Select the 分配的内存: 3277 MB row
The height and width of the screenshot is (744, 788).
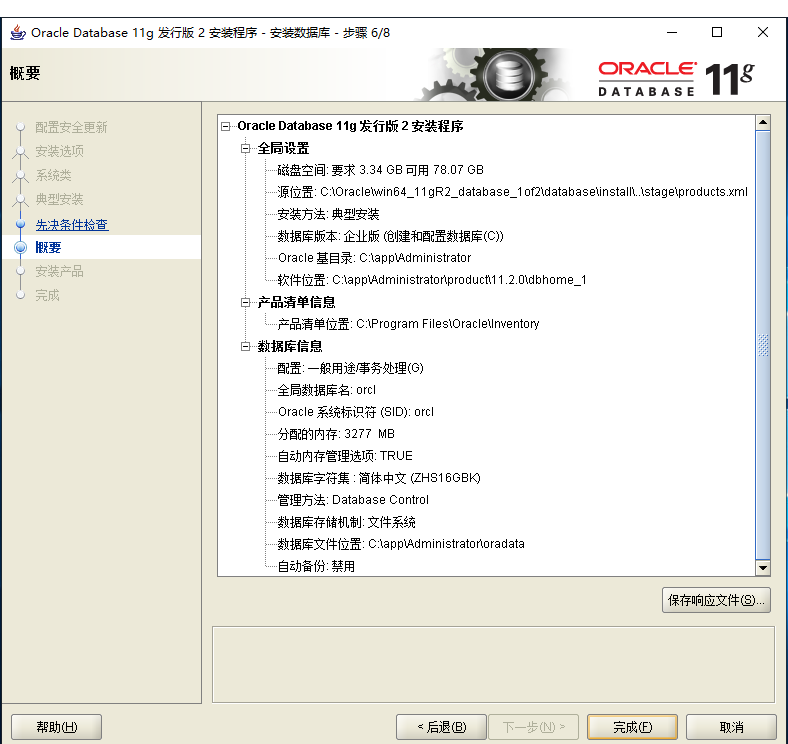point(336,434)
